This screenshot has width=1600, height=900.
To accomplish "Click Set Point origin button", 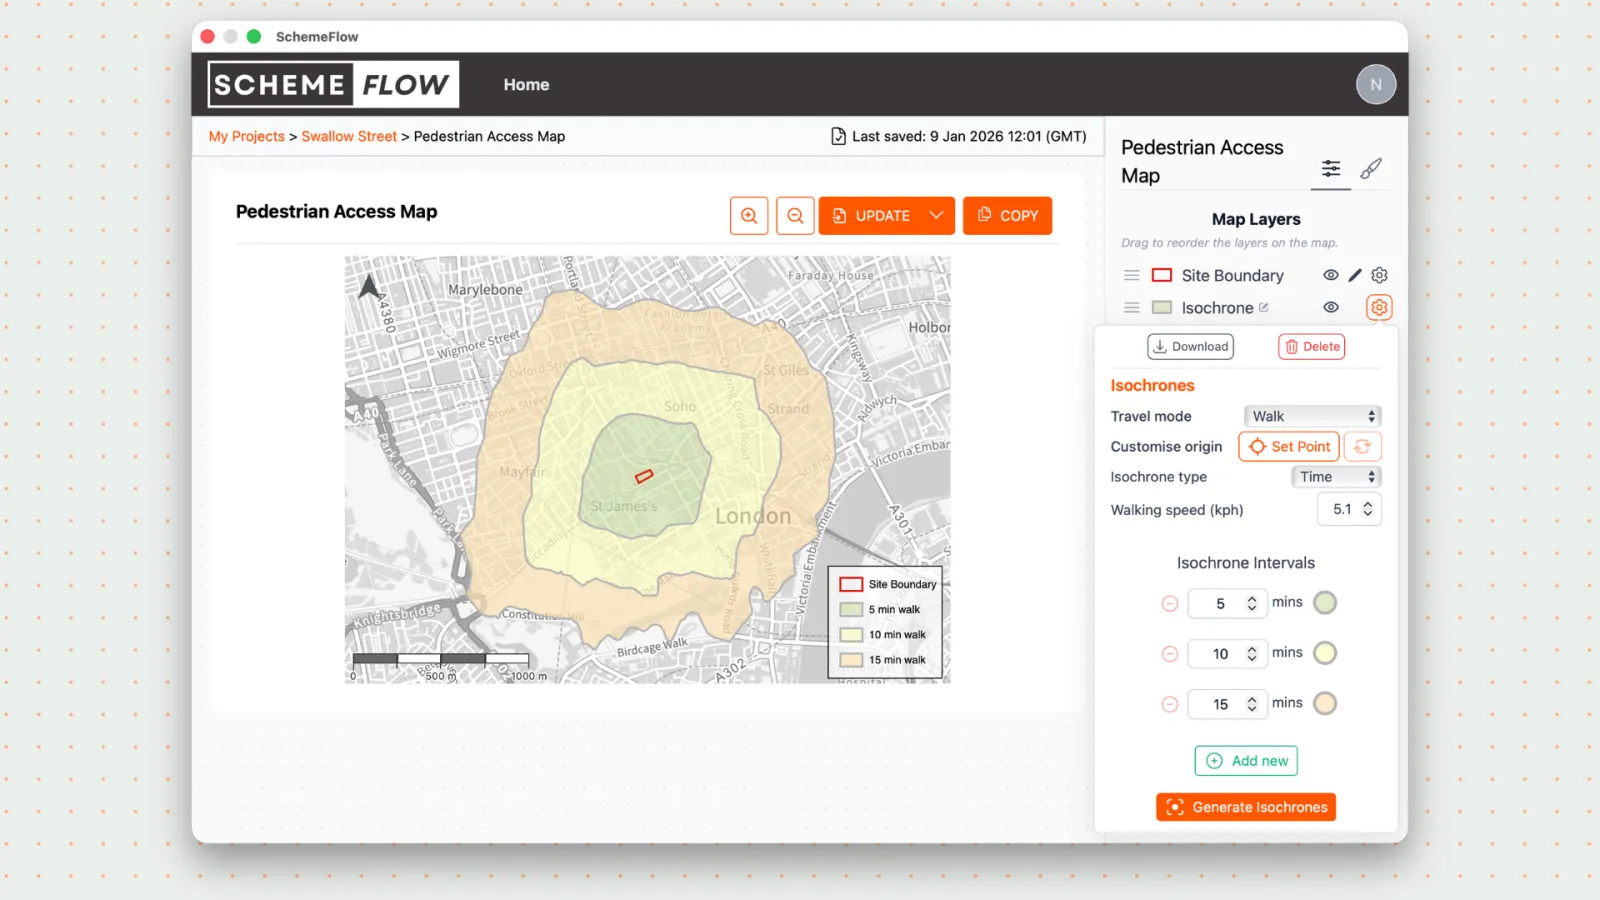I will tap(1289, 447).
